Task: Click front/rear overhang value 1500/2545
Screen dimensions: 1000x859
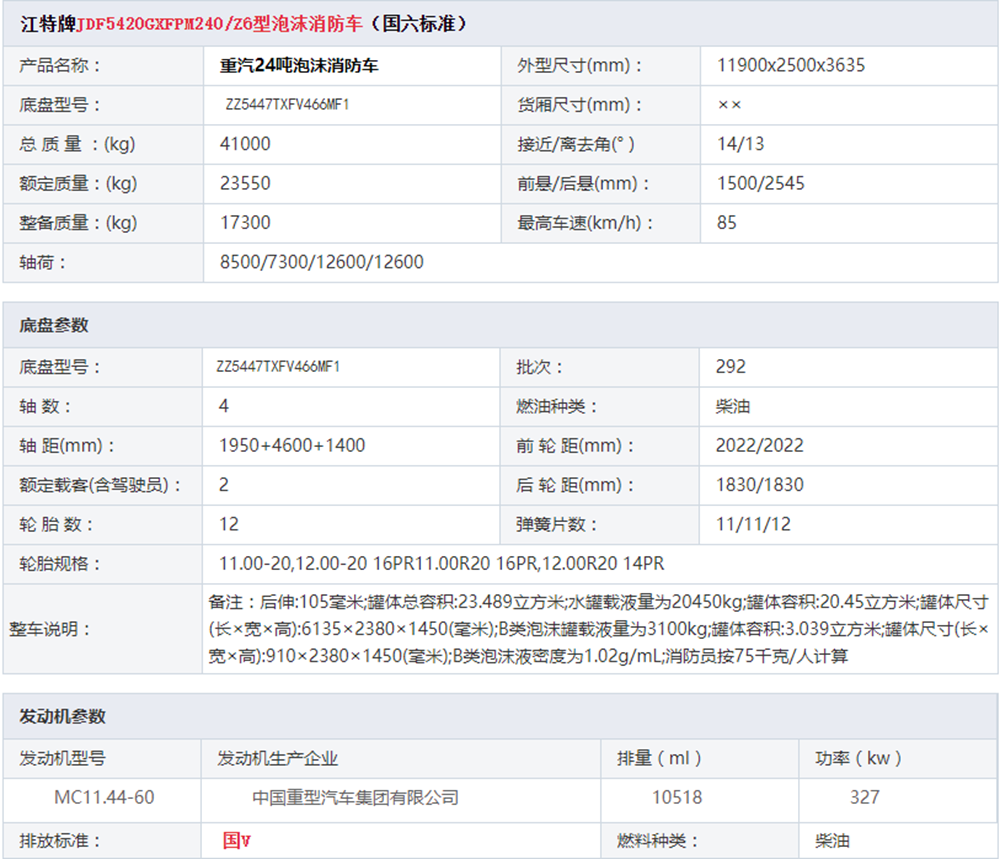Action: (x=761, y=184)
